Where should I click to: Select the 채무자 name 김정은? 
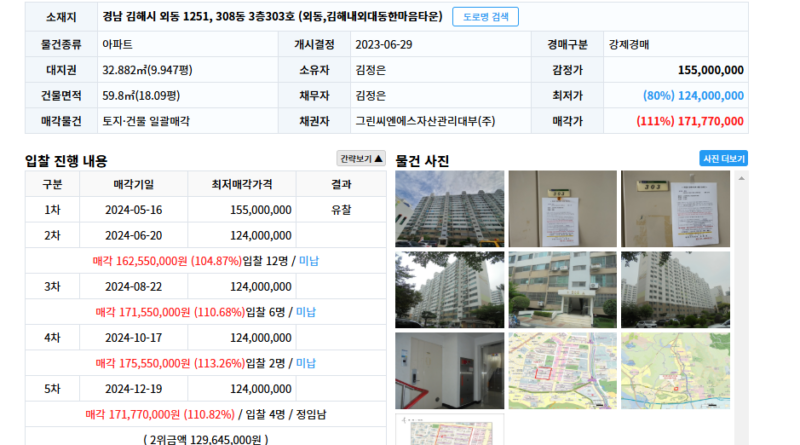(x=370, y=95)
